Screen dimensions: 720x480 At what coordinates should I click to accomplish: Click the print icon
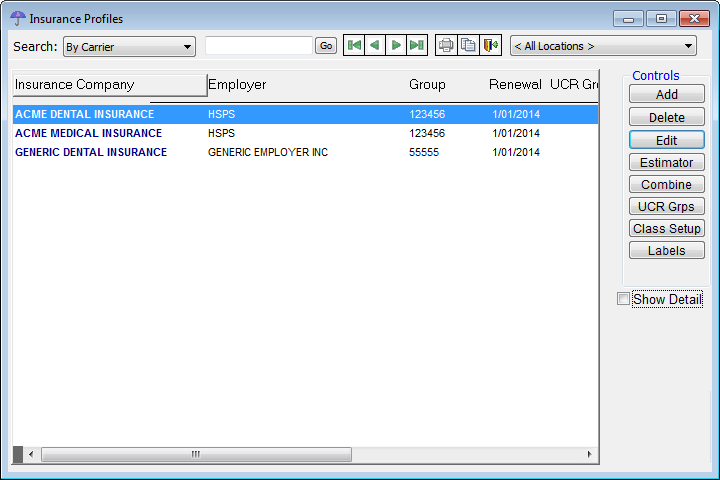[446, 46]
